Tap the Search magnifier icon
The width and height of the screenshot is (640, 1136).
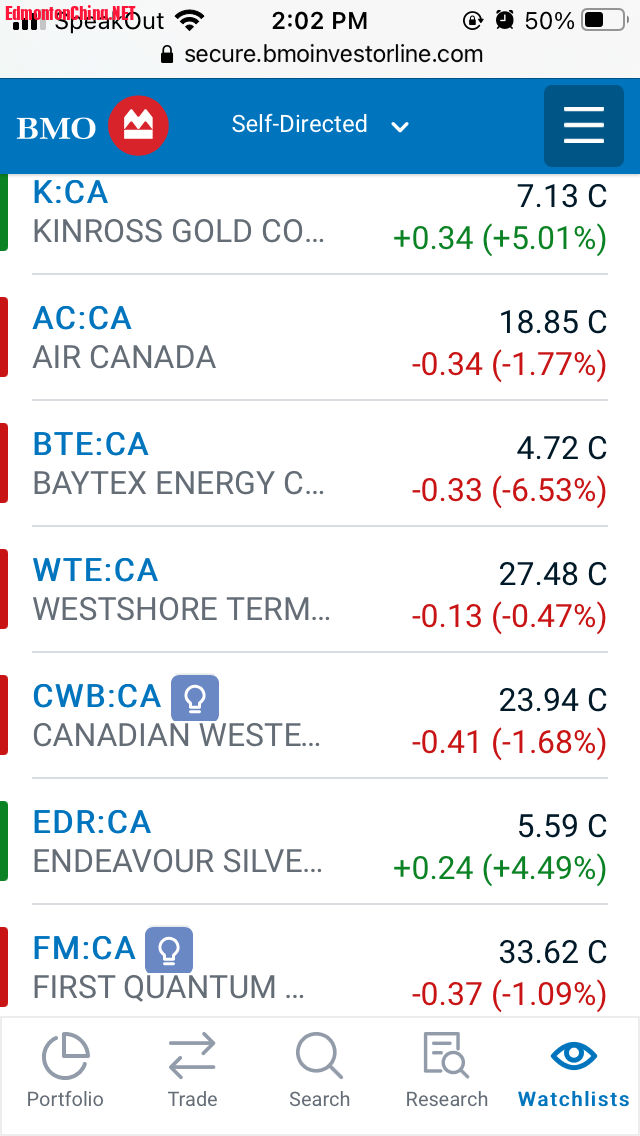click(x=319, y=1058)
